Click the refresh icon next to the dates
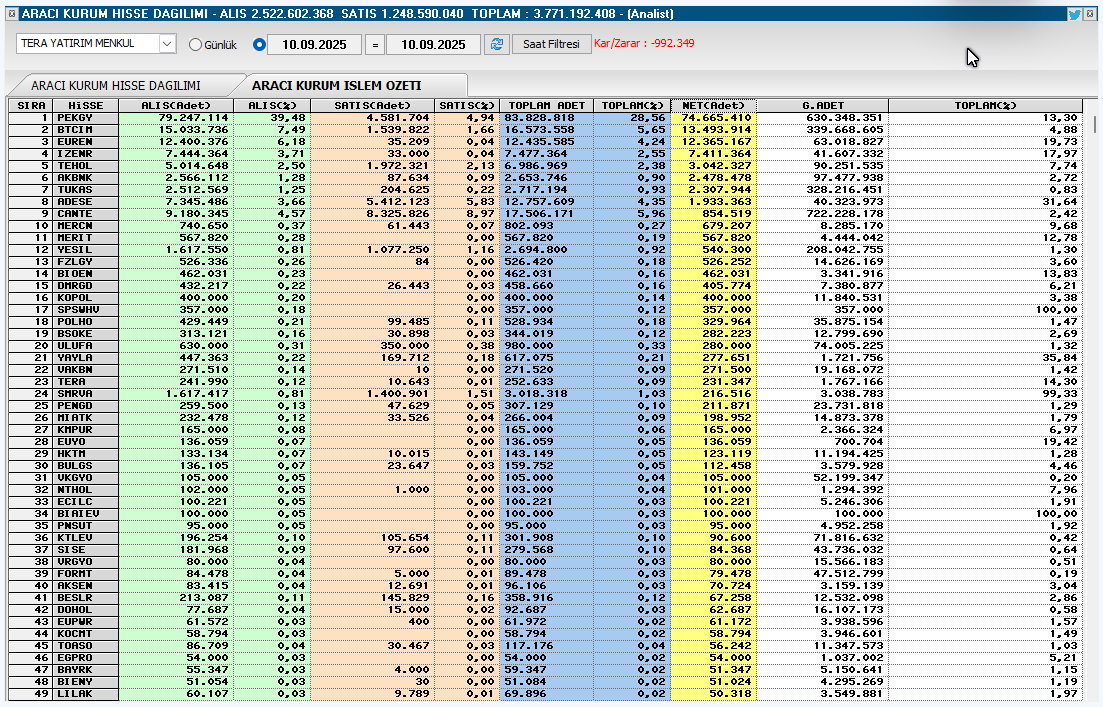The image size is (1103, 707). 497,44
